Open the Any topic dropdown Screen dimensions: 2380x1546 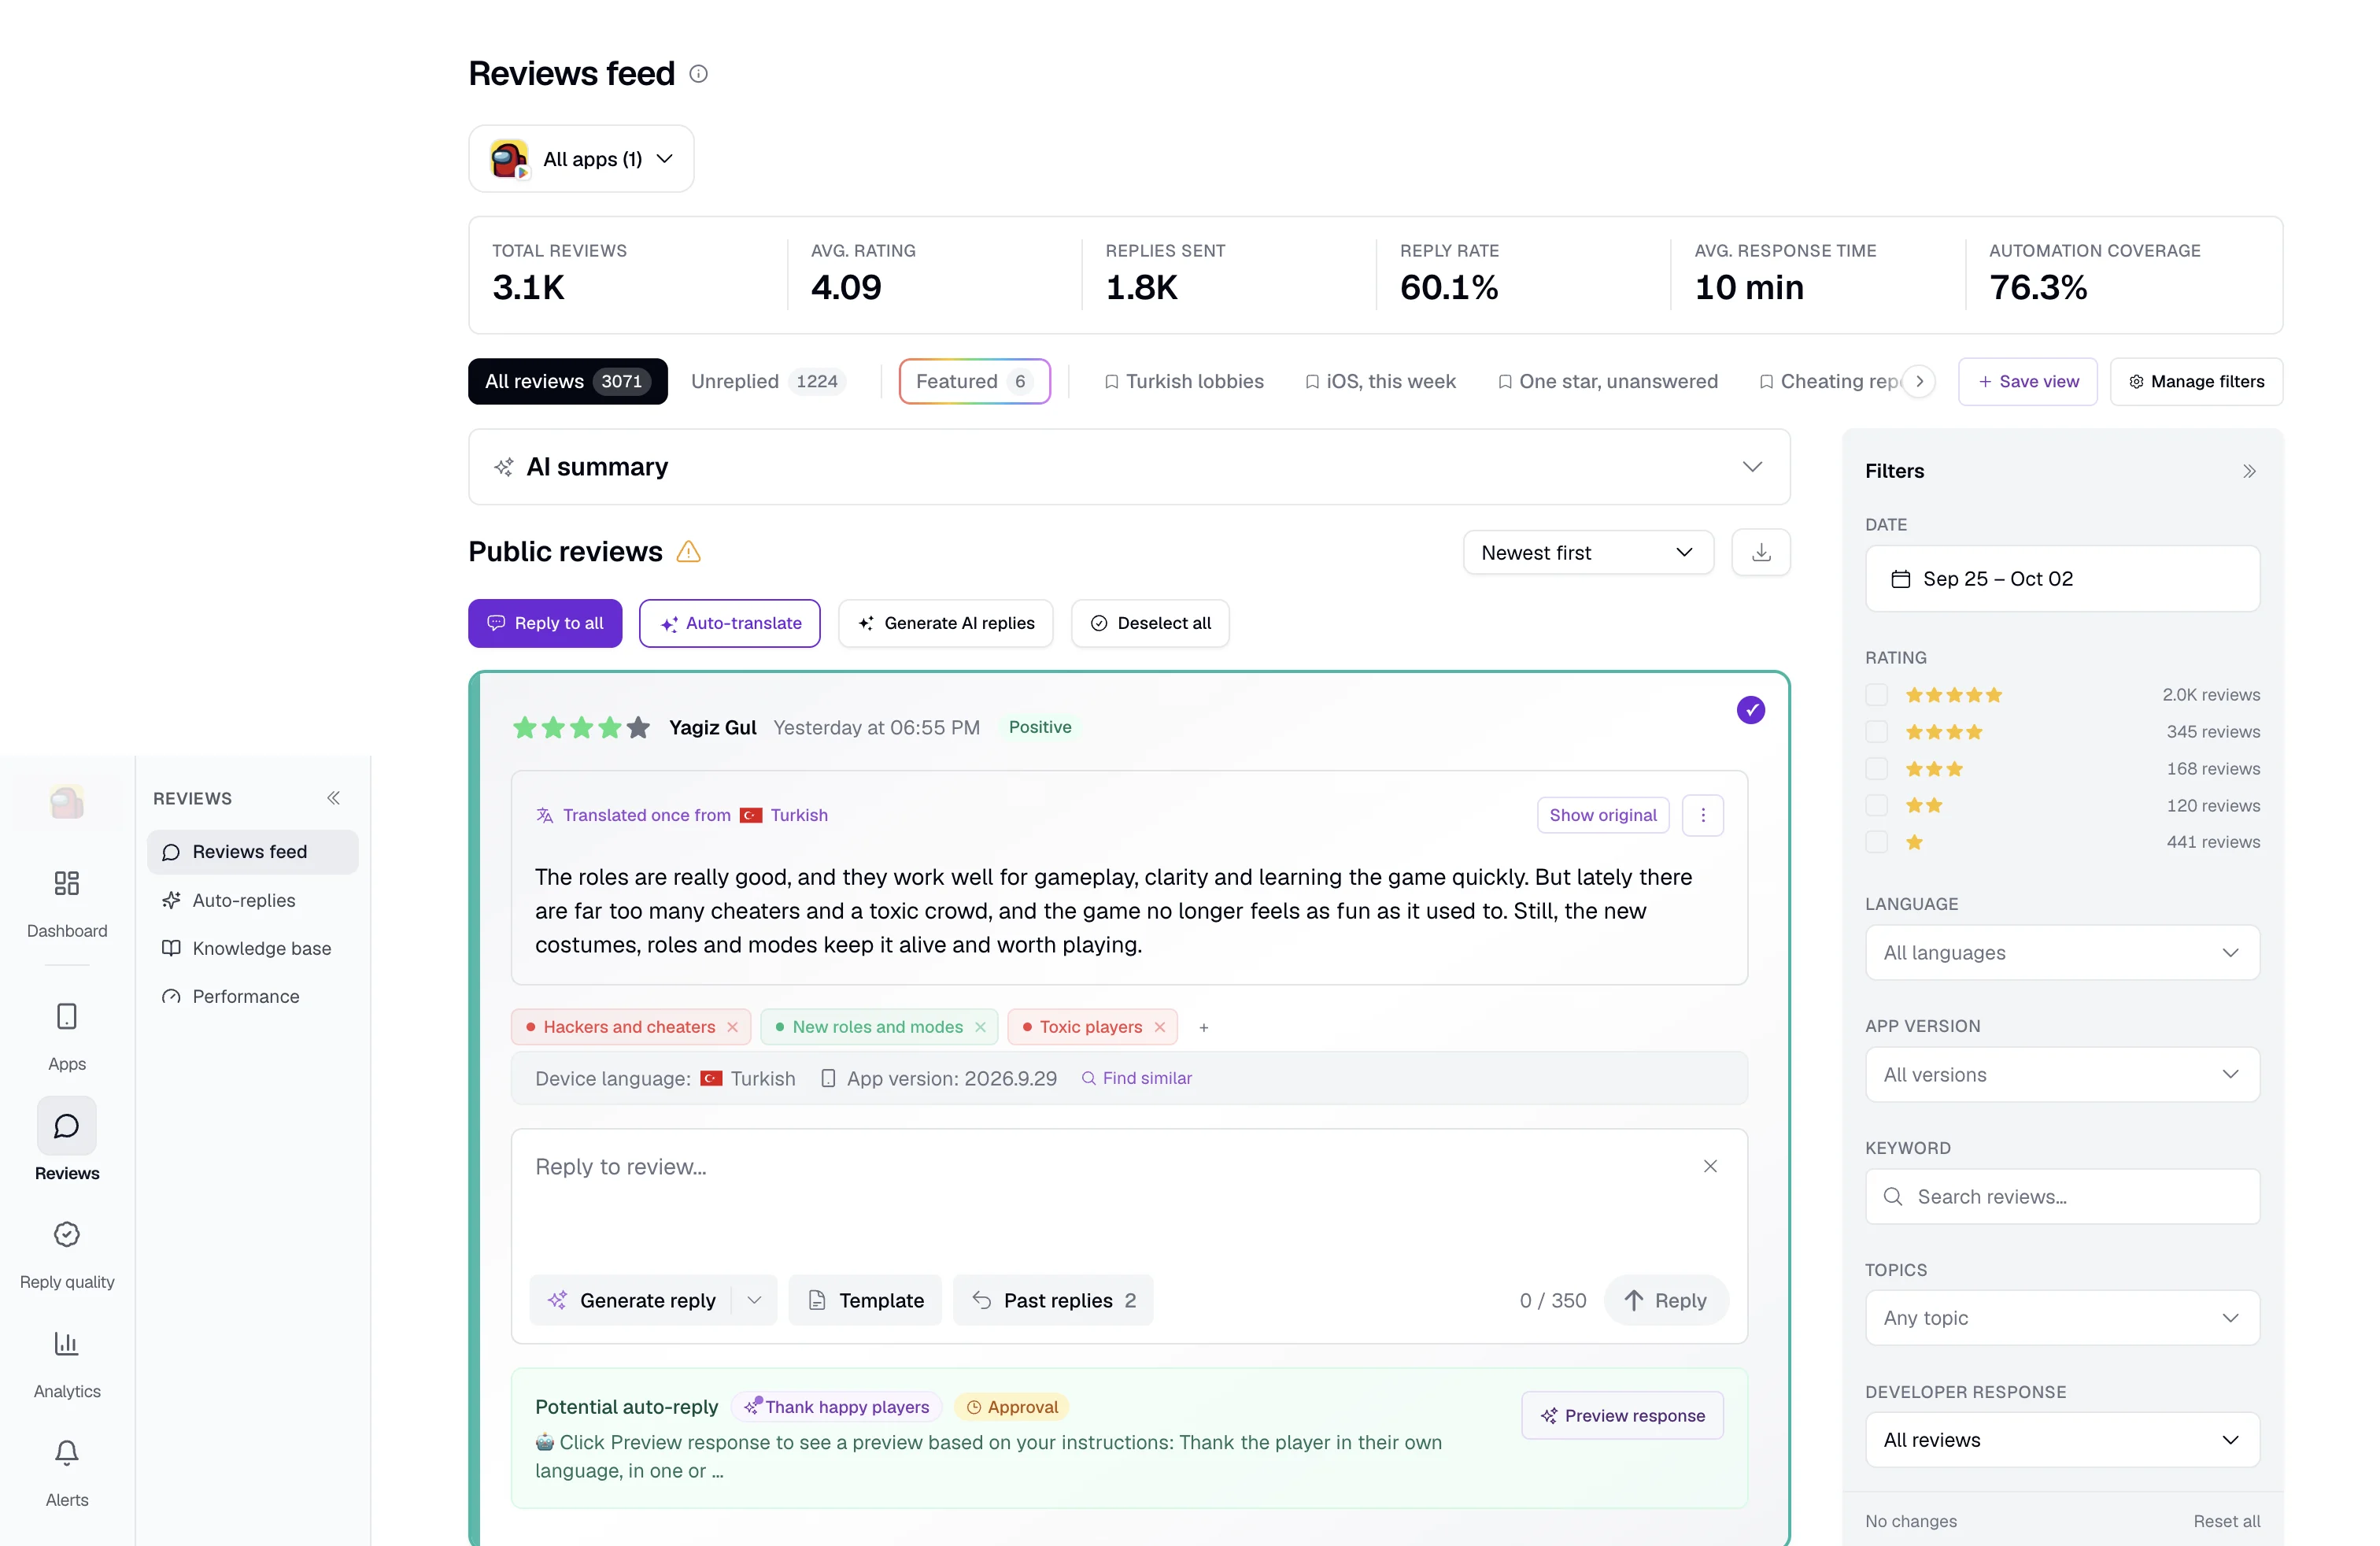coord(2061,1318)
